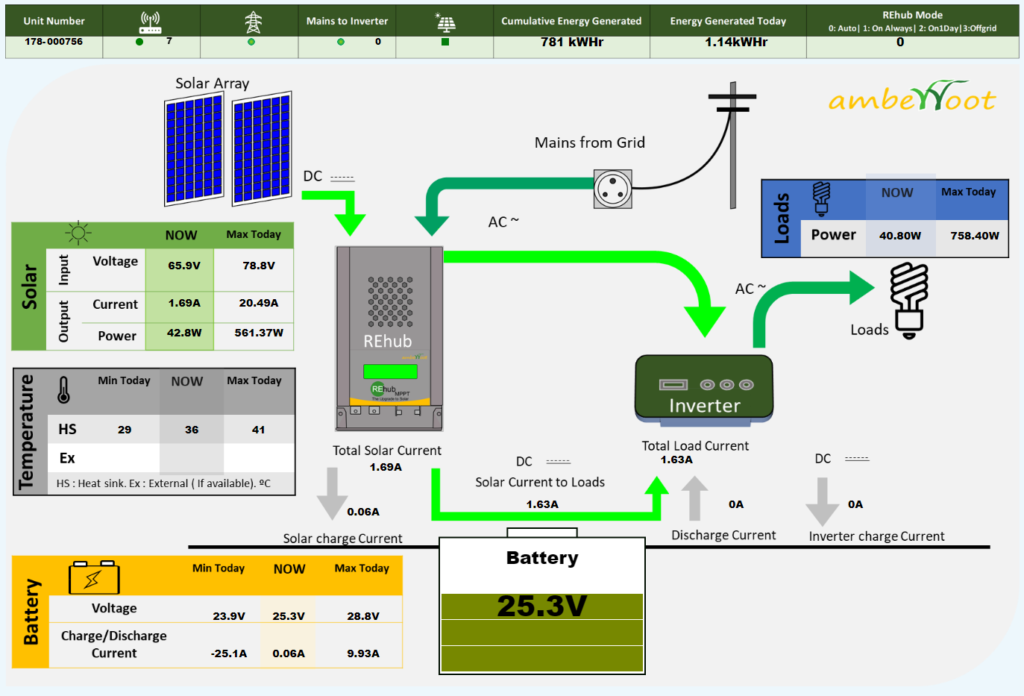Click the Loads Power NOW 40.80W cell

900,236
